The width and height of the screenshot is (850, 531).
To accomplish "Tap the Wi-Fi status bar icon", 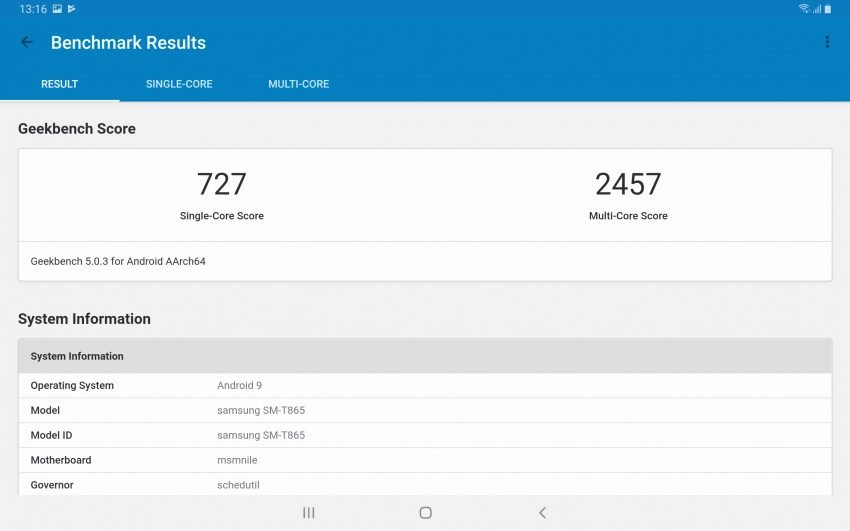I will 804,9.
